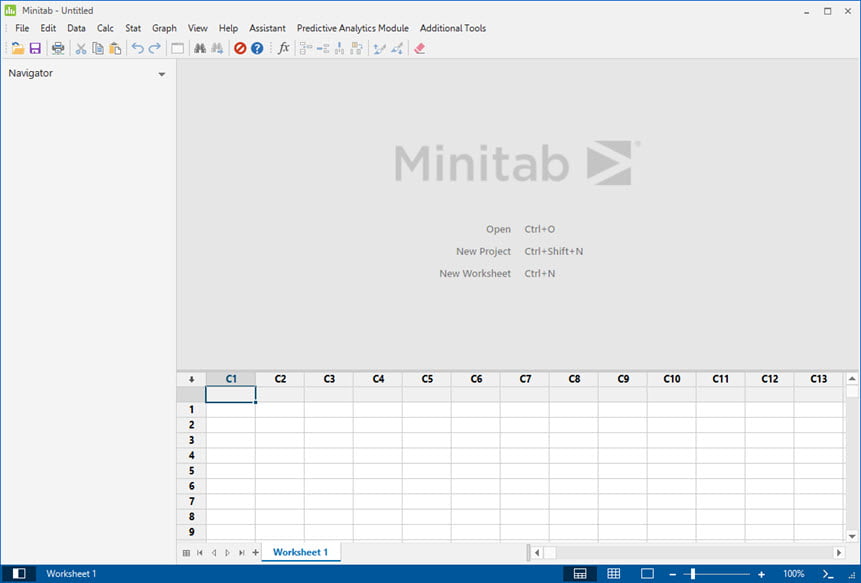This screenshot has width=861, height=583.
Task: Open the Data menu
Action: [76, 28]
